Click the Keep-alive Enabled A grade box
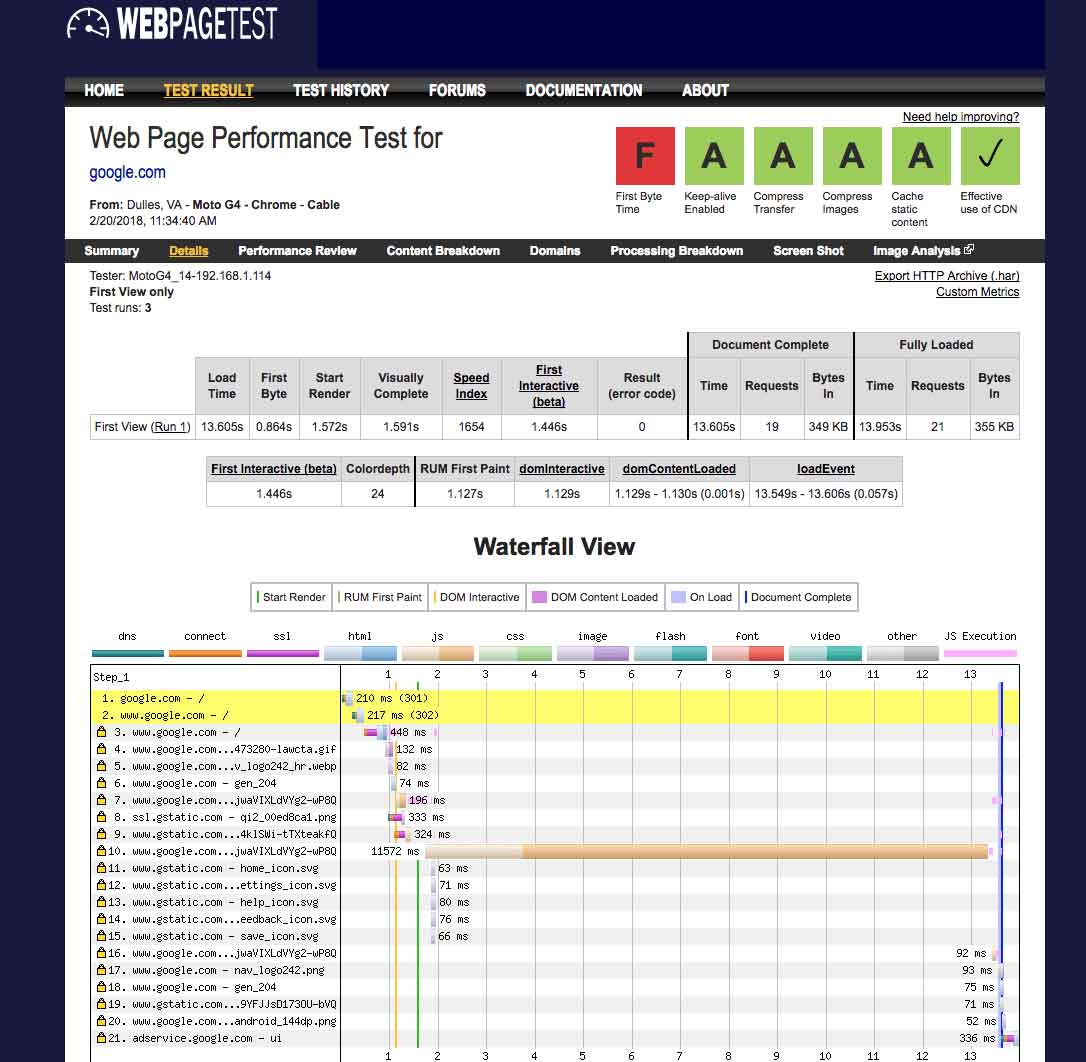The height and width of the screenshot is (1062, 1086). (x=713, y=156)
